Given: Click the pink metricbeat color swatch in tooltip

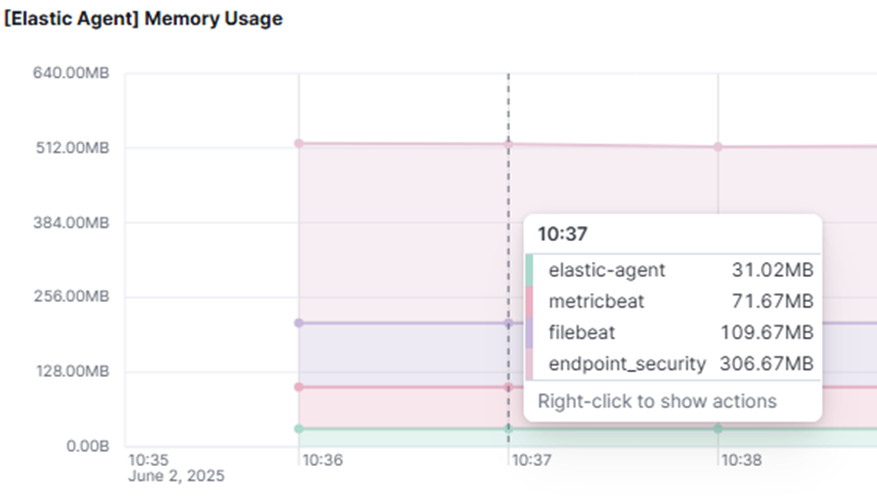Looking at the screenshot, I should (529, 301).
